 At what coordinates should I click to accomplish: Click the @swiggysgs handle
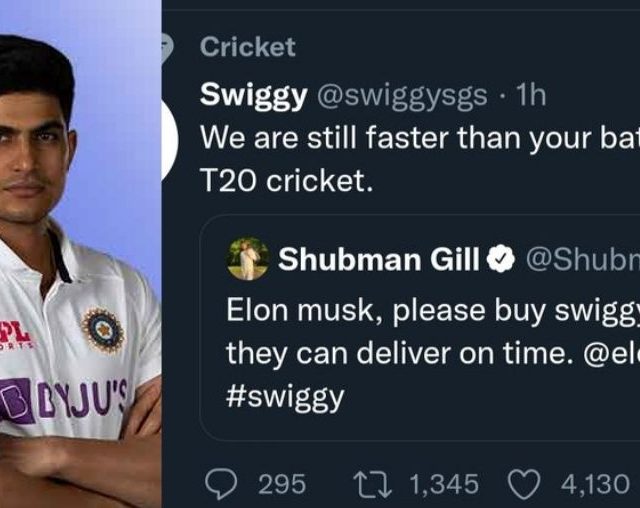[402, 94]
